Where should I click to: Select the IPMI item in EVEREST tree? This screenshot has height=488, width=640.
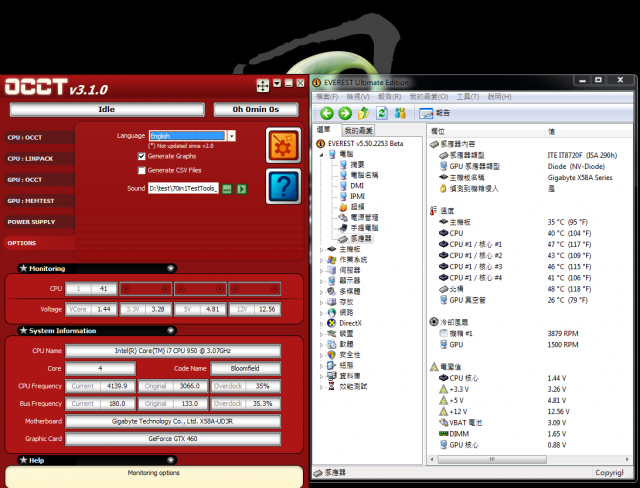(358, 196)
